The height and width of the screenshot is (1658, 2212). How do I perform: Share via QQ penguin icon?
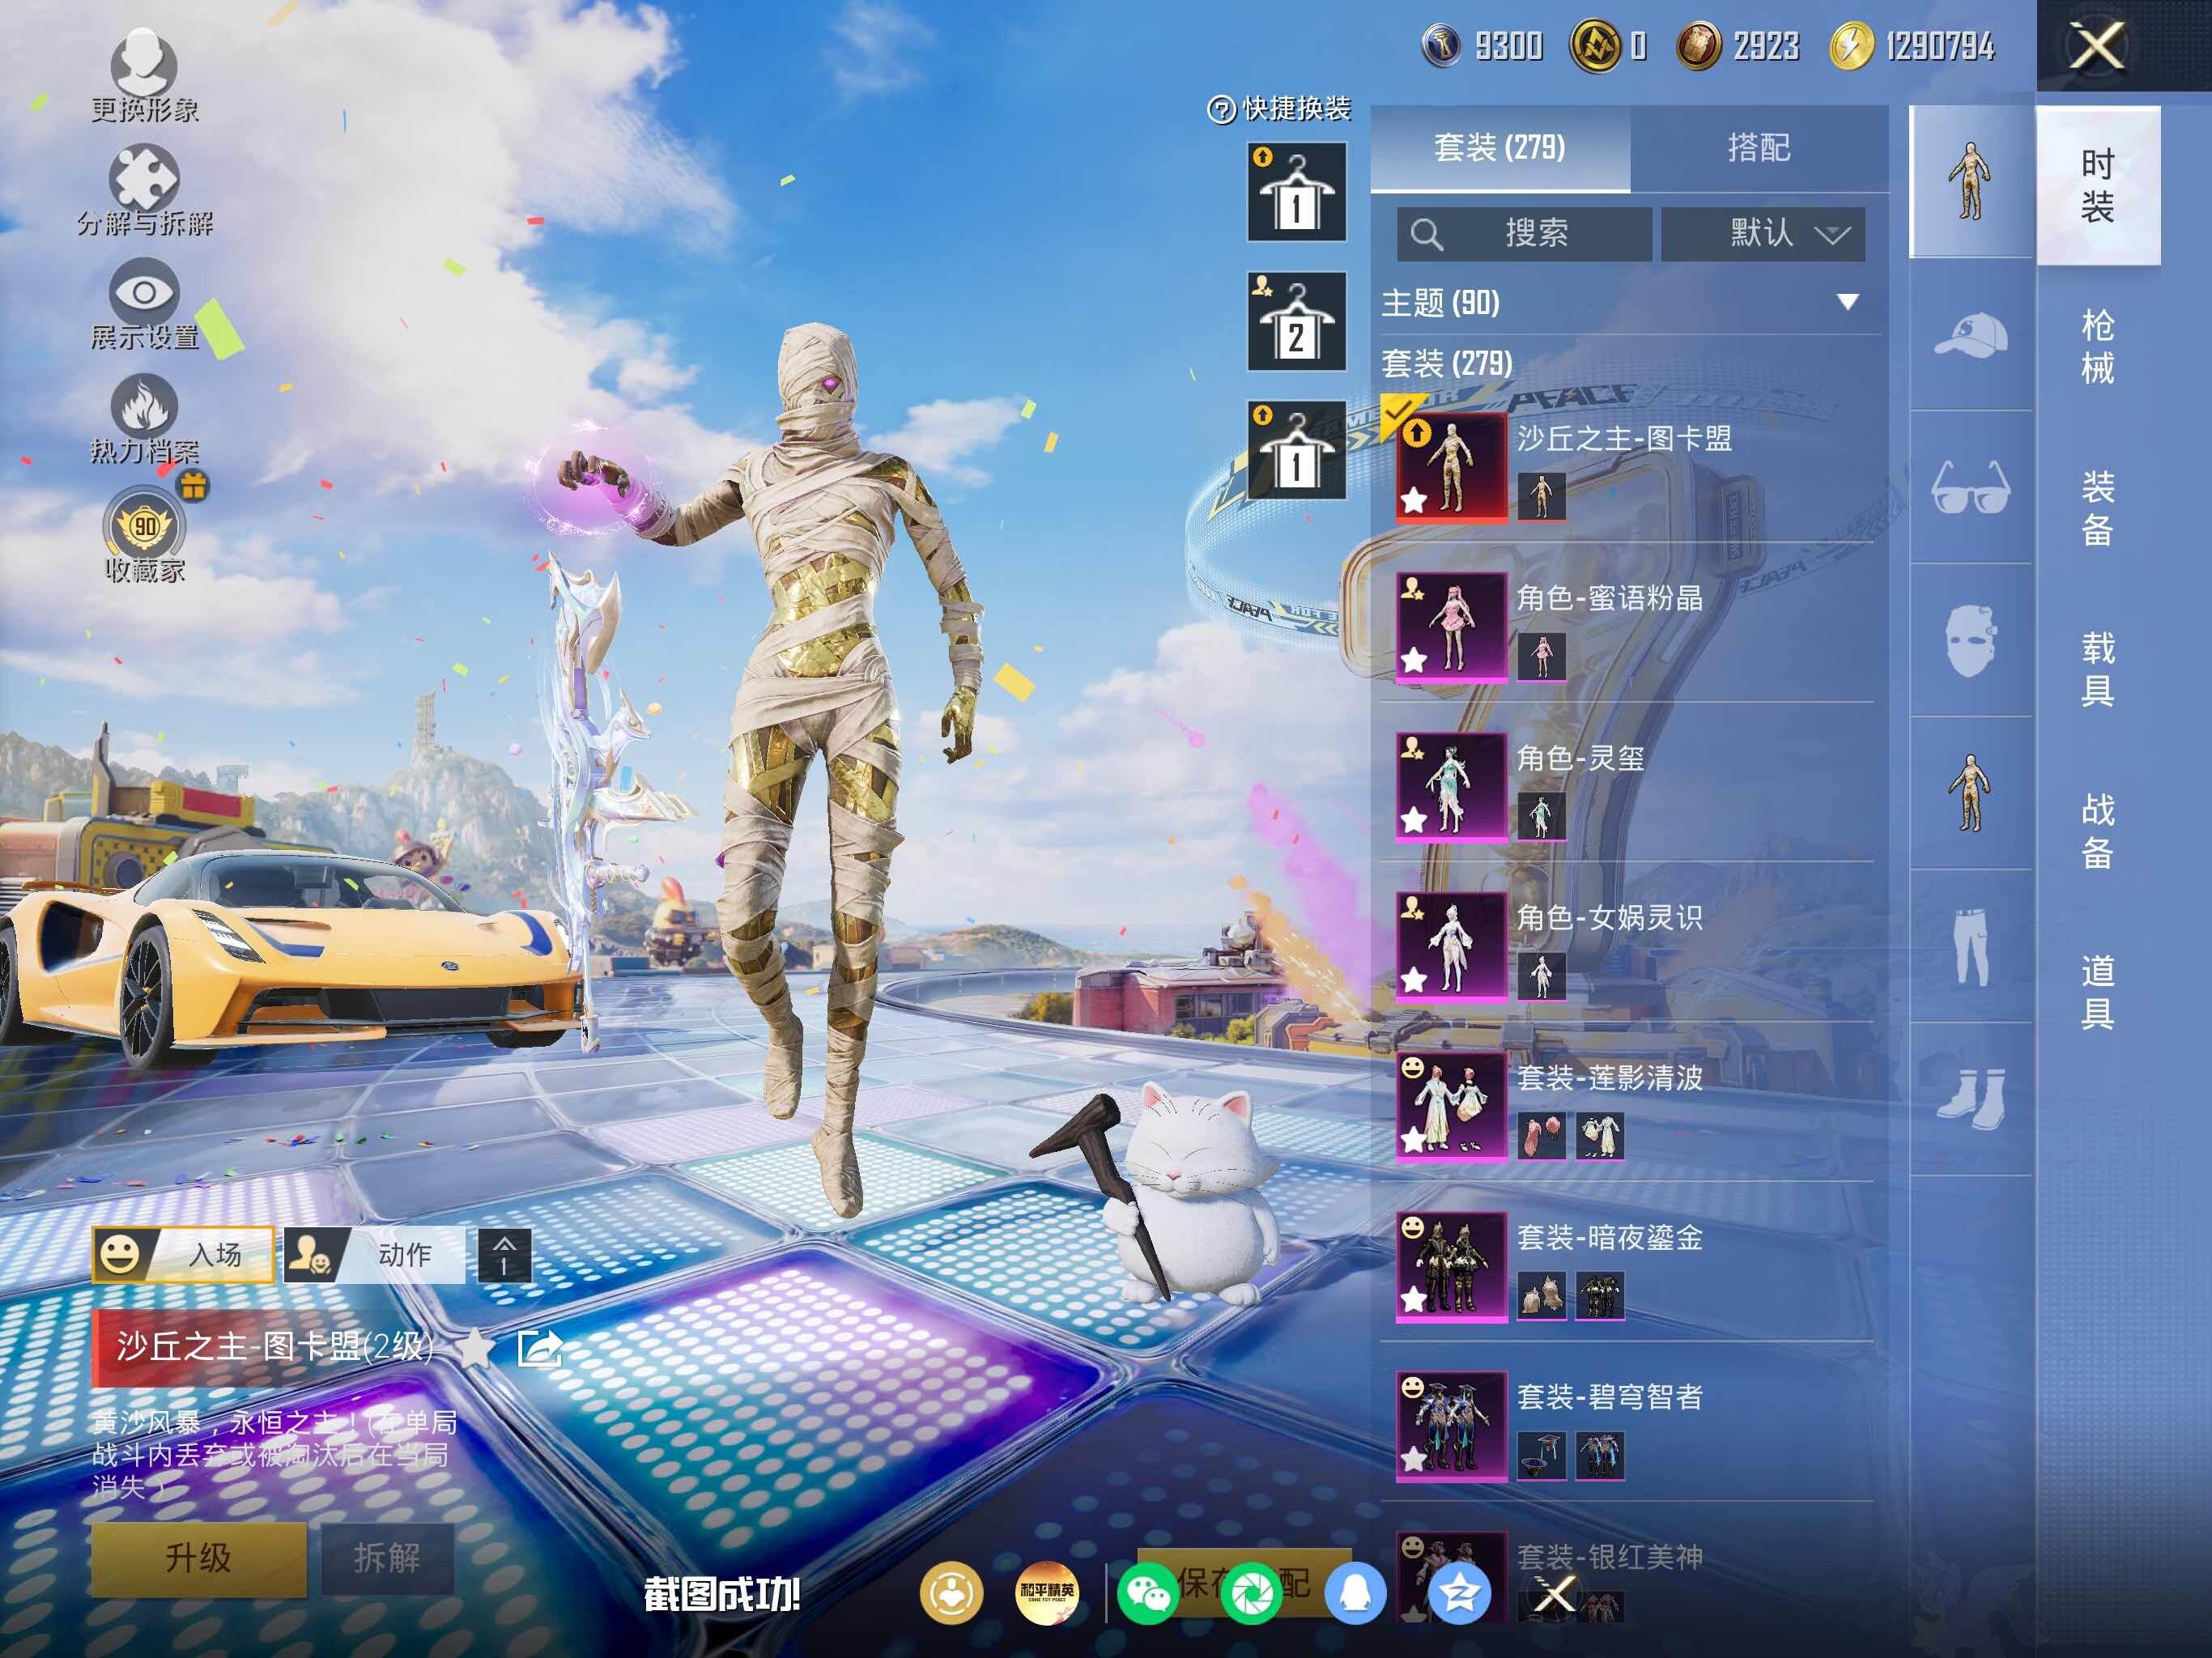[1355, 1593]
